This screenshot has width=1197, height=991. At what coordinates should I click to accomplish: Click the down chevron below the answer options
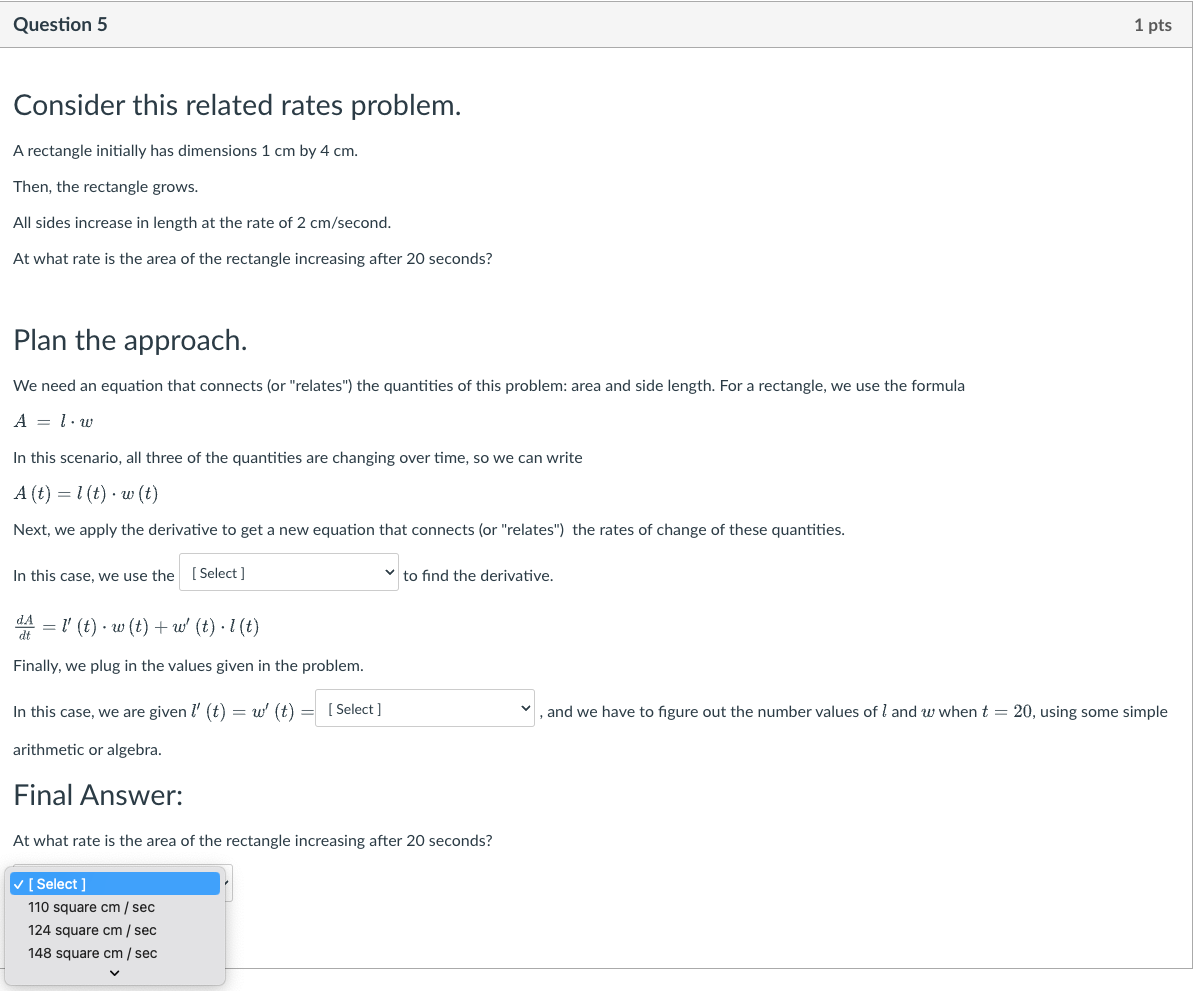[x=114, y=972]
